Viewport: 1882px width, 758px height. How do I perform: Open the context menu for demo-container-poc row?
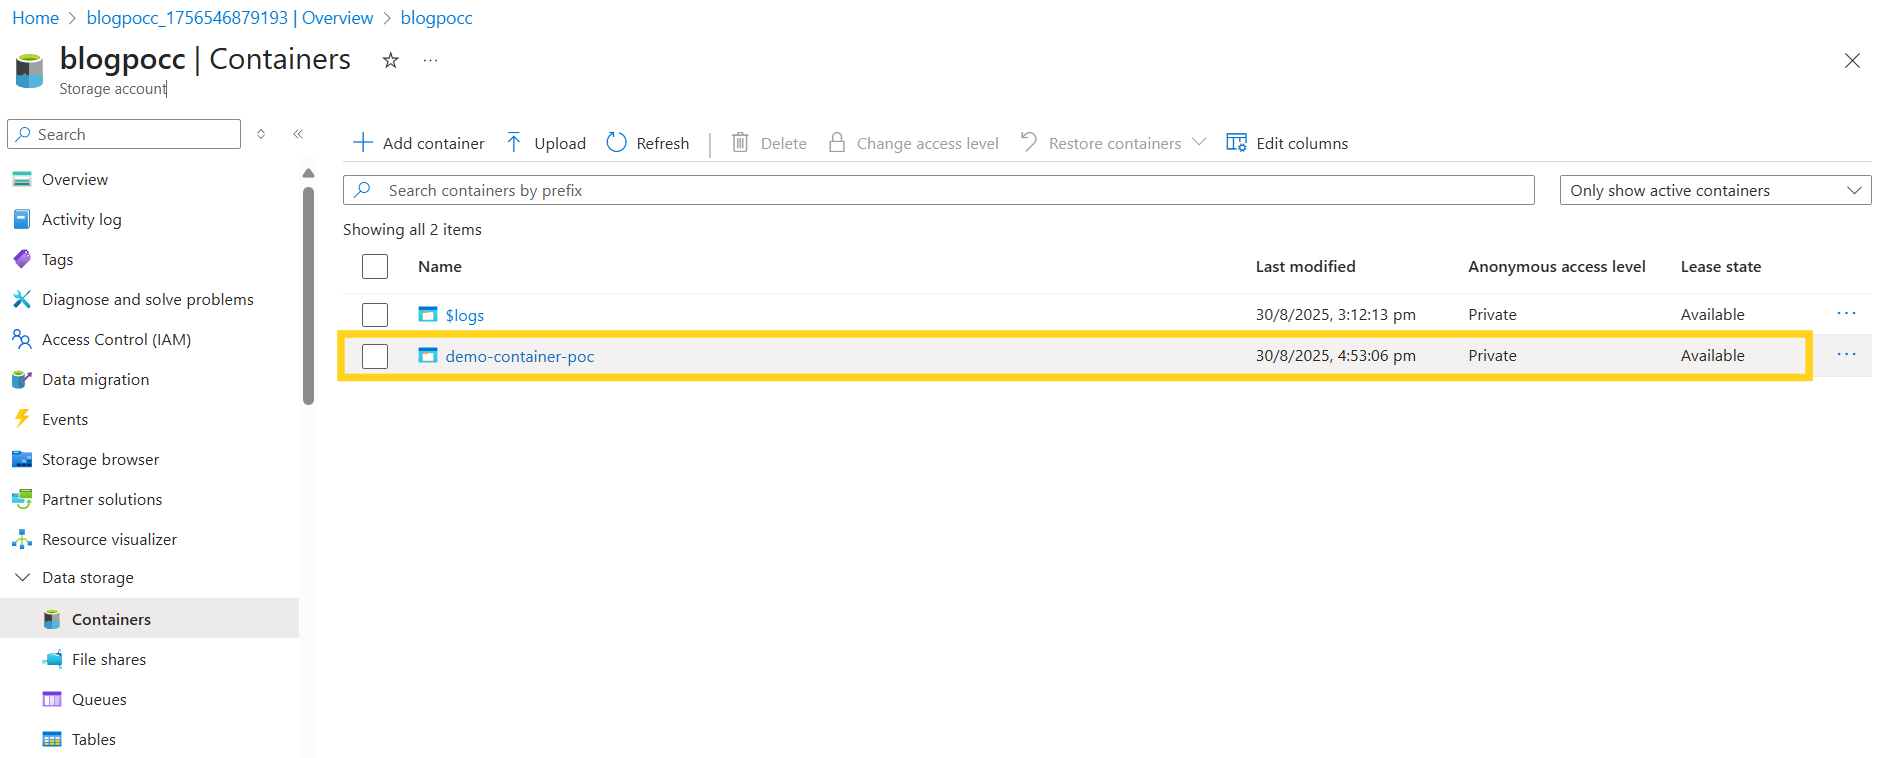click(1847, 355)
